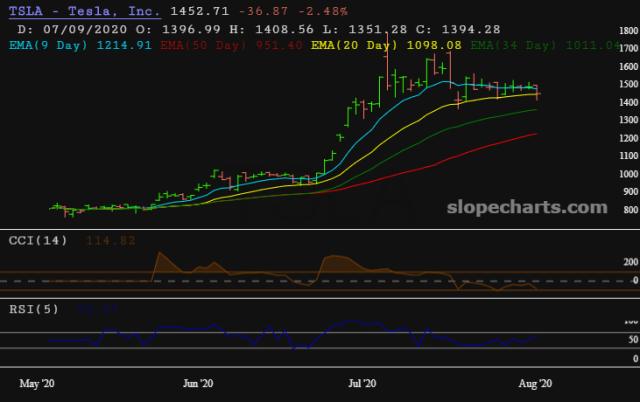Image resolution: width=640 pixels, height=402 pixels.
Task: Click the low price L: 1351.28
Action: [x=365, y=29]
